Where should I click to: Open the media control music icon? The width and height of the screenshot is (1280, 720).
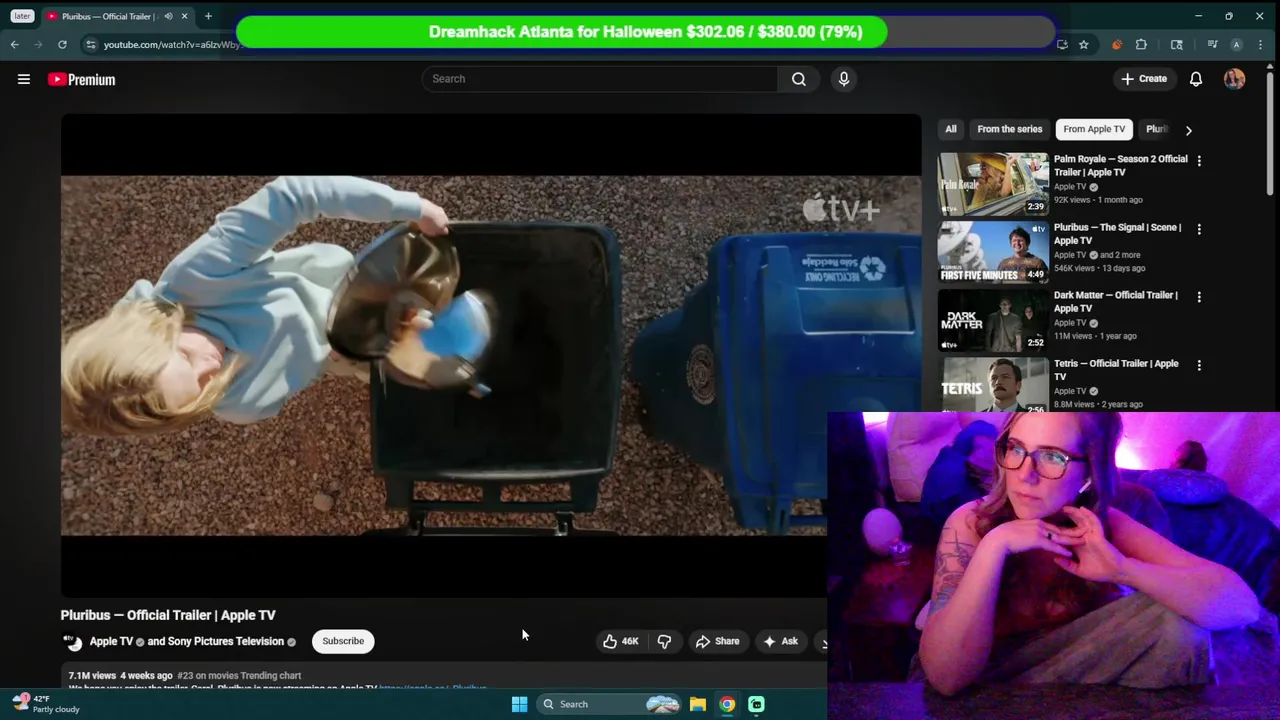[1212, 44]
